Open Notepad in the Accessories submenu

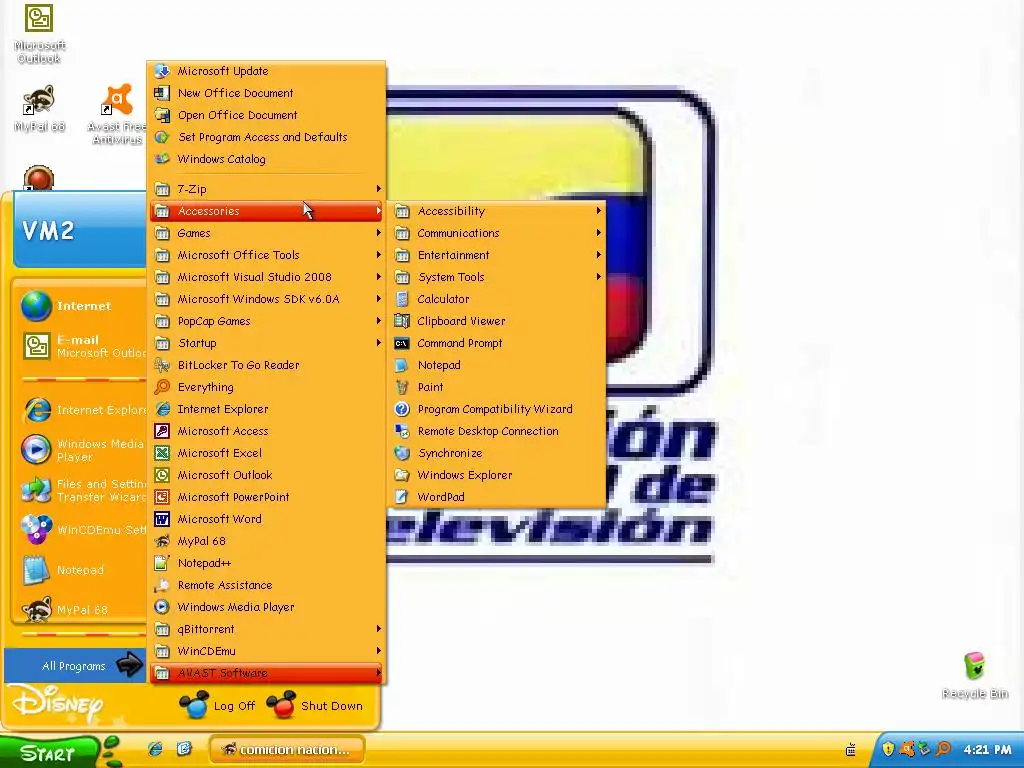click(498, 365)
